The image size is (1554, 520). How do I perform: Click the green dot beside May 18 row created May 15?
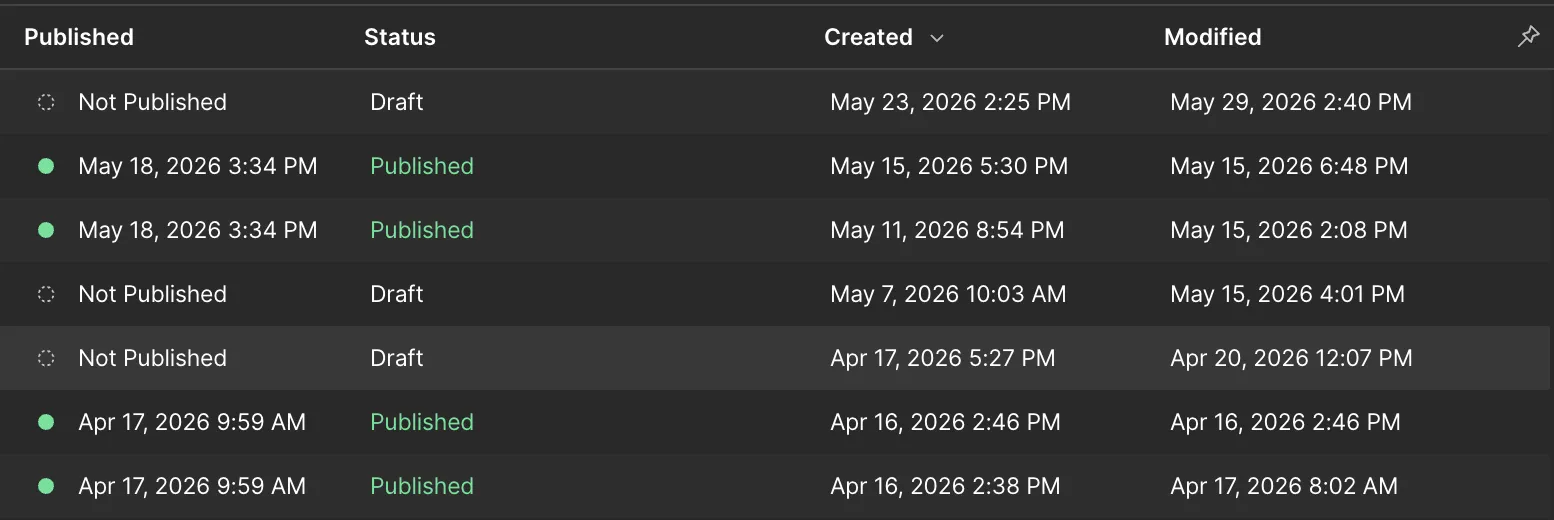click(x=46, y=166)
